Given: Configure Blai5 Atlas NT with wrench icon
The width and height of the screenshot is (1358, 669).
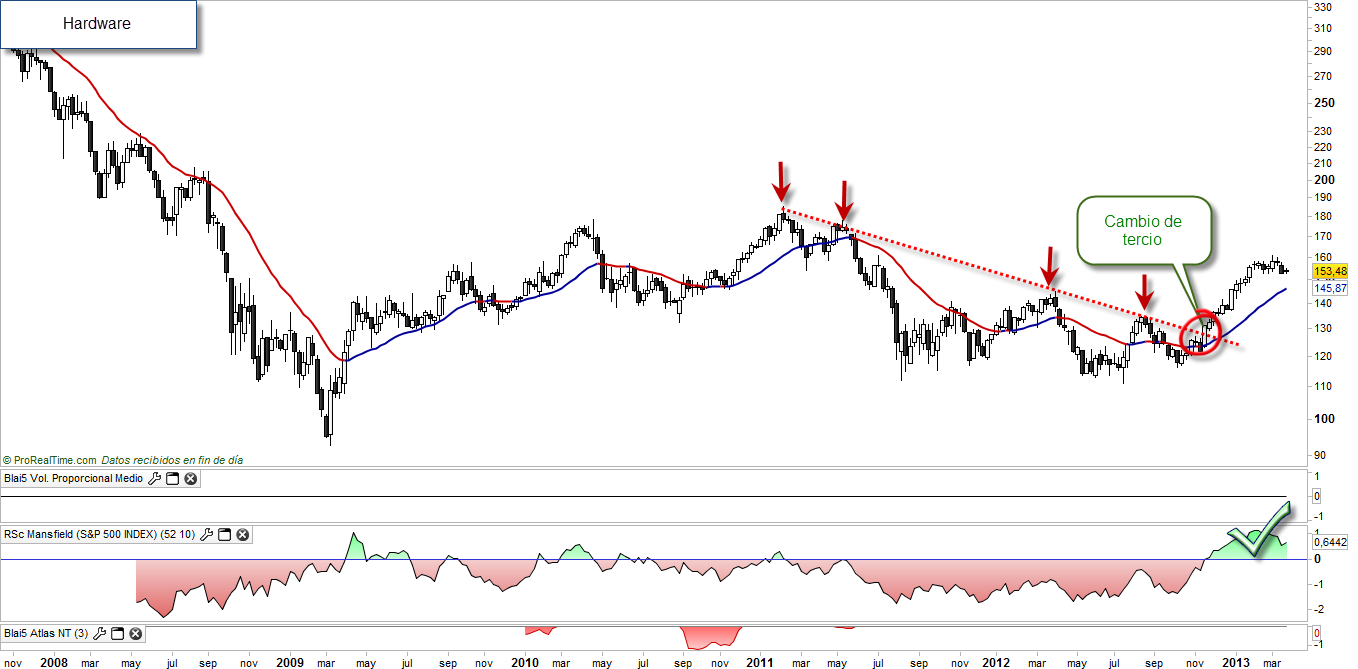Looking at the screenshot, I should pos(99,633).
